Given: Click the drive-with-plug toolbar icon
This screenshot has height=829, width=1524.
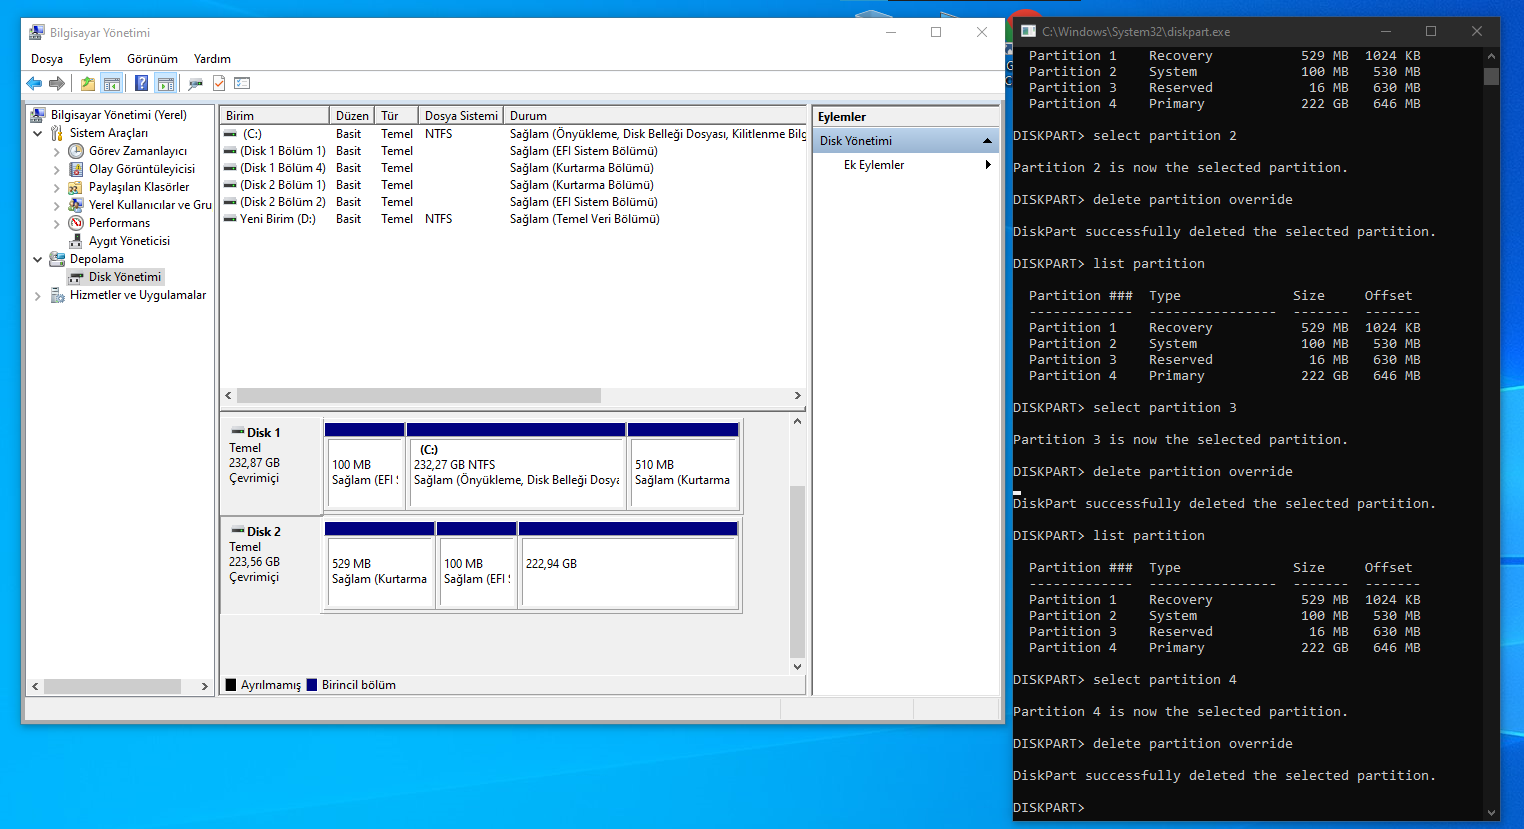Looking at the screenshot, I should click(x=196, y=84).
